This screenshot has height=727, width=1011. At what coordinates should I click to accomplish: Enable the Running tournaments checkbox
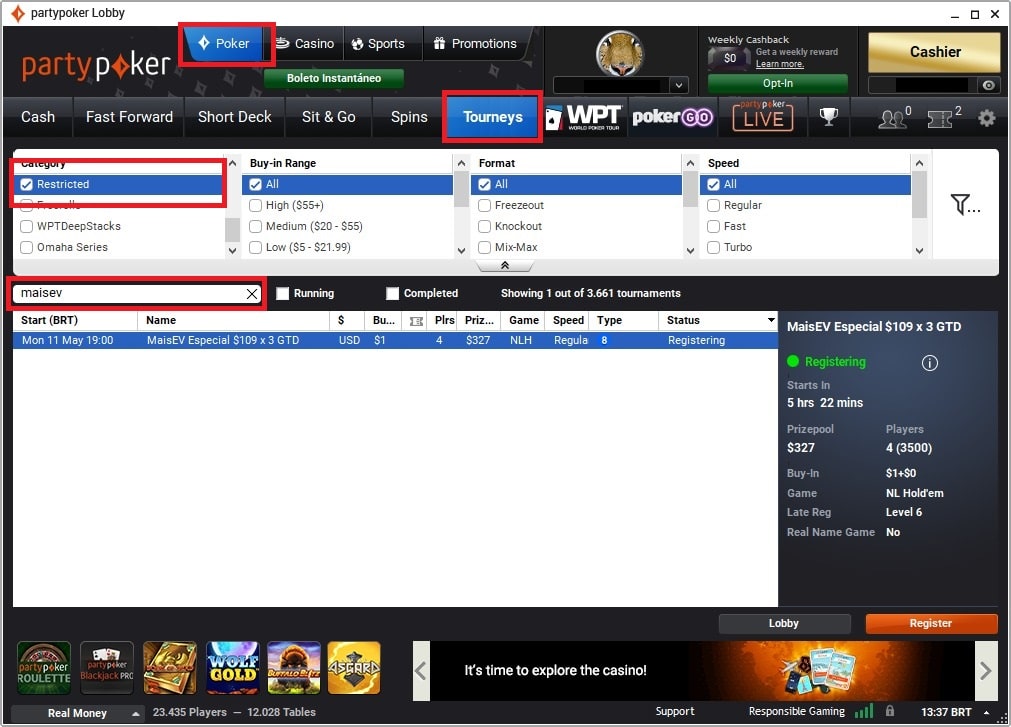click(282, 294)
